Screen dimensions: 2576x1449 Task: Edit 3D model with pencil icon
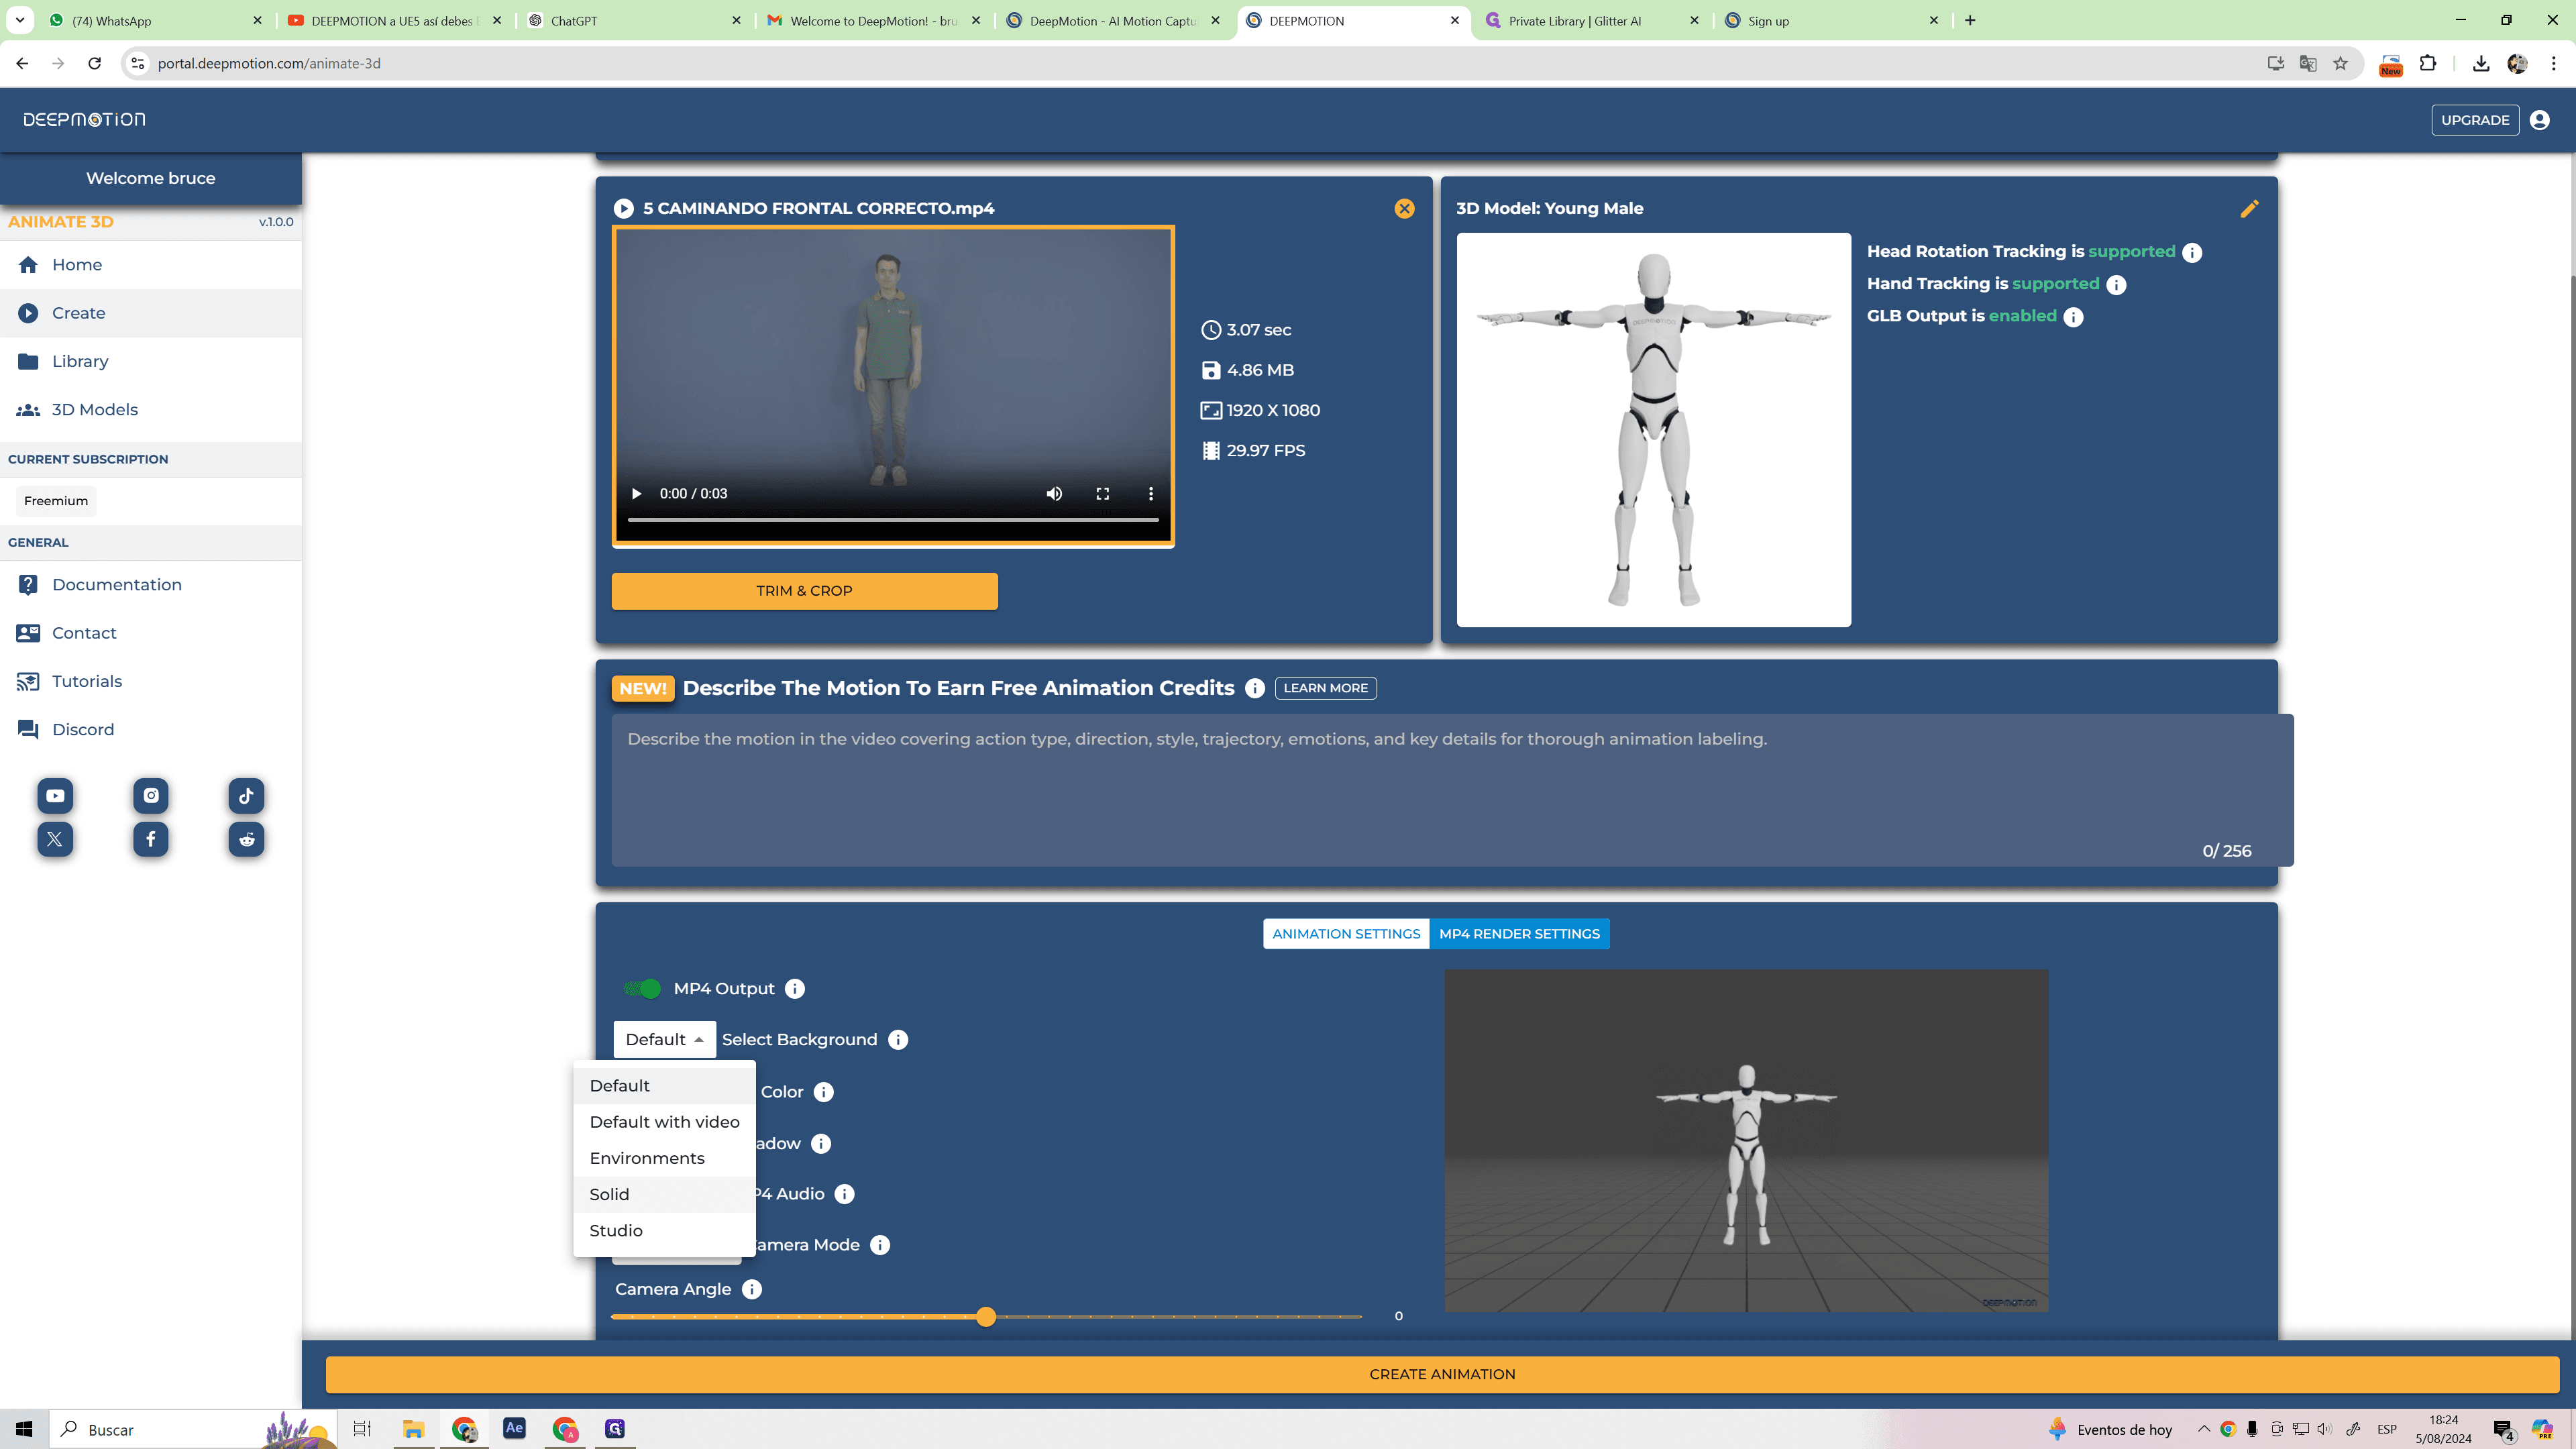(x=2249, y=208)
